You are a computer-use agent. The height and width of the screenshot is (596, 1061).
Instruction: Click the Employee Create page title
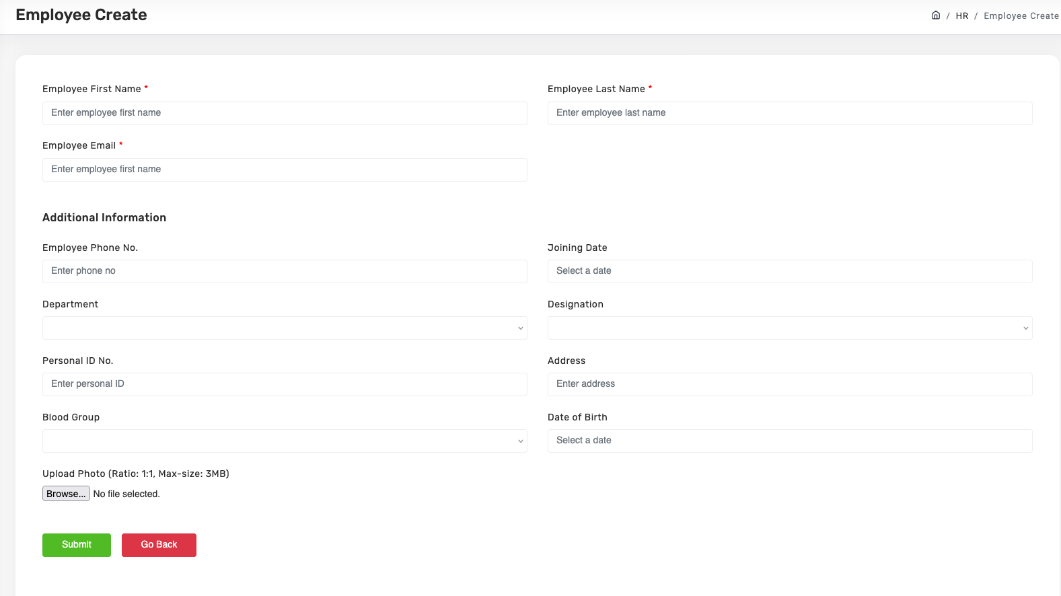coord(81,15)
